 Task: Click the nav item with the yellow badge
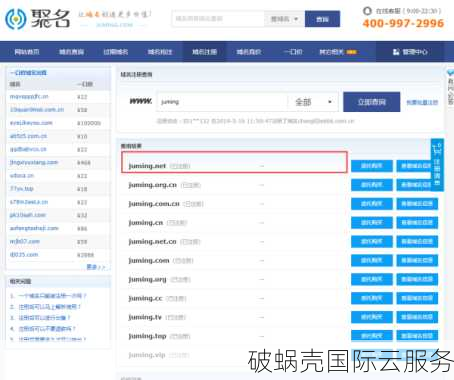click(338, 52)
